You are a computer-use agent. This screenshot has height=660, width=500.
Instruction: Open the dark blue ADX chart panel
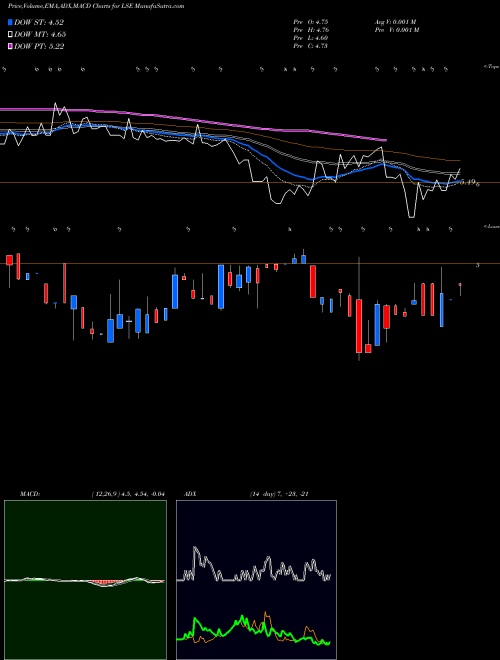[256, 580]
